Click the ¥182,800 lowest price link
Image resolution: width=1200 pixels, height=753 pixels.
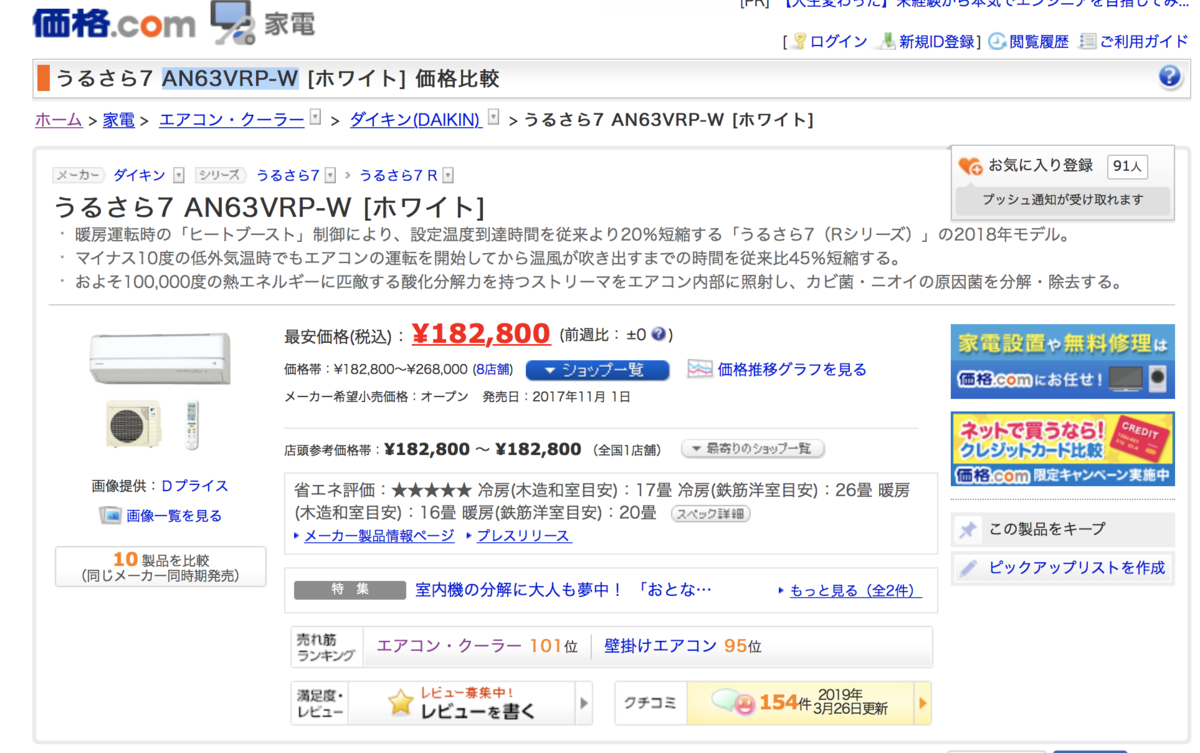point(481,333)
